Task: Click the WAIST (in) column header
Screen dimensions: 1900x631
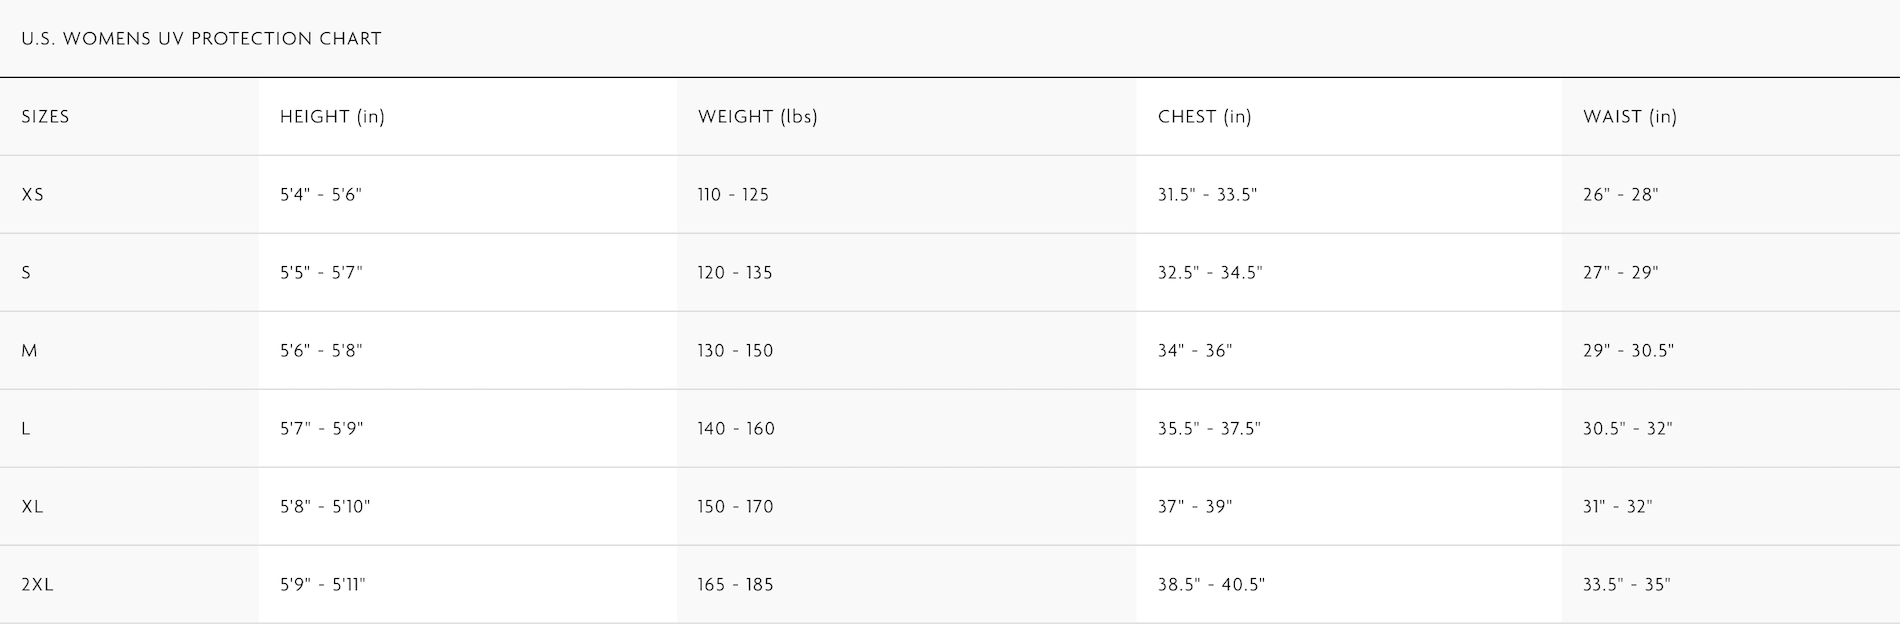Action: pyautogui.click(x=1629, y=117)
